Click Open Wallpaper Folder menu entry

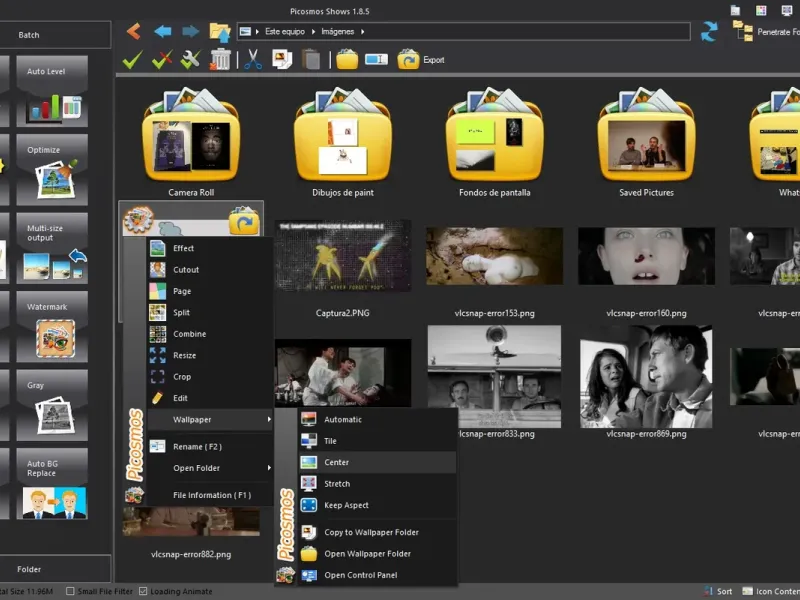click(367, 554)
